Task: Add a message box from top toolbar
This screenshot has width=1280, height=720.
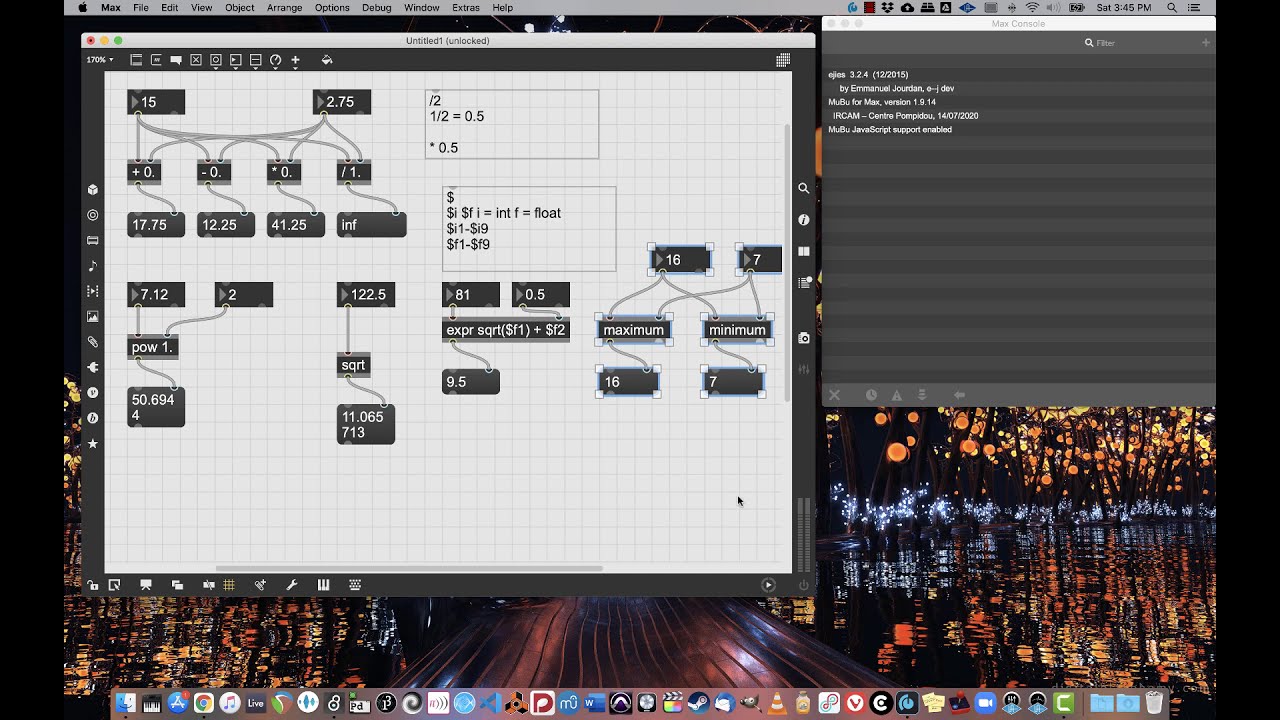Action: (x=156, y=60)
